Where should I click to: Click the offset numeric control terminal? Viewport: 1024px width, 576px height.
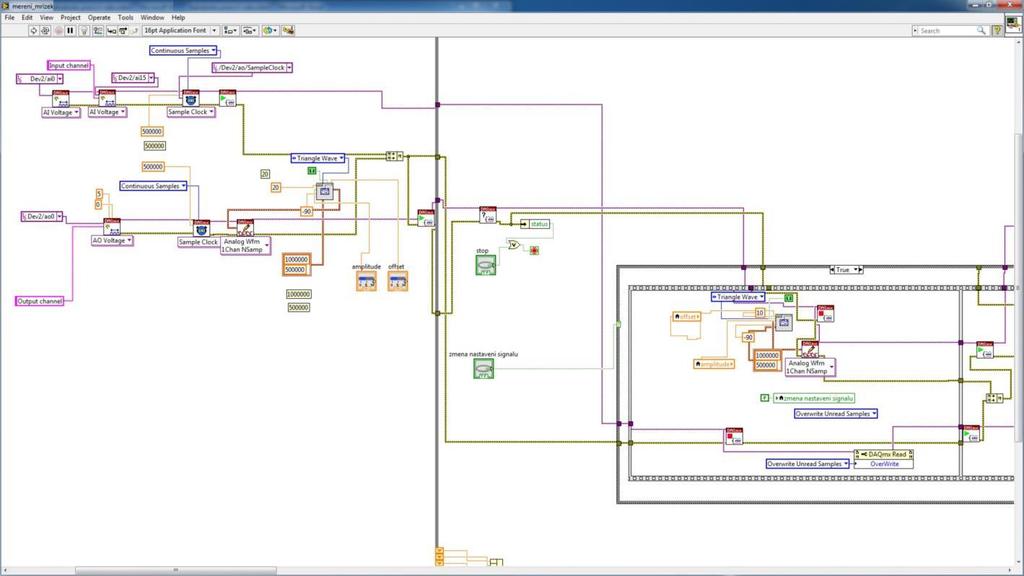point(397,281)
